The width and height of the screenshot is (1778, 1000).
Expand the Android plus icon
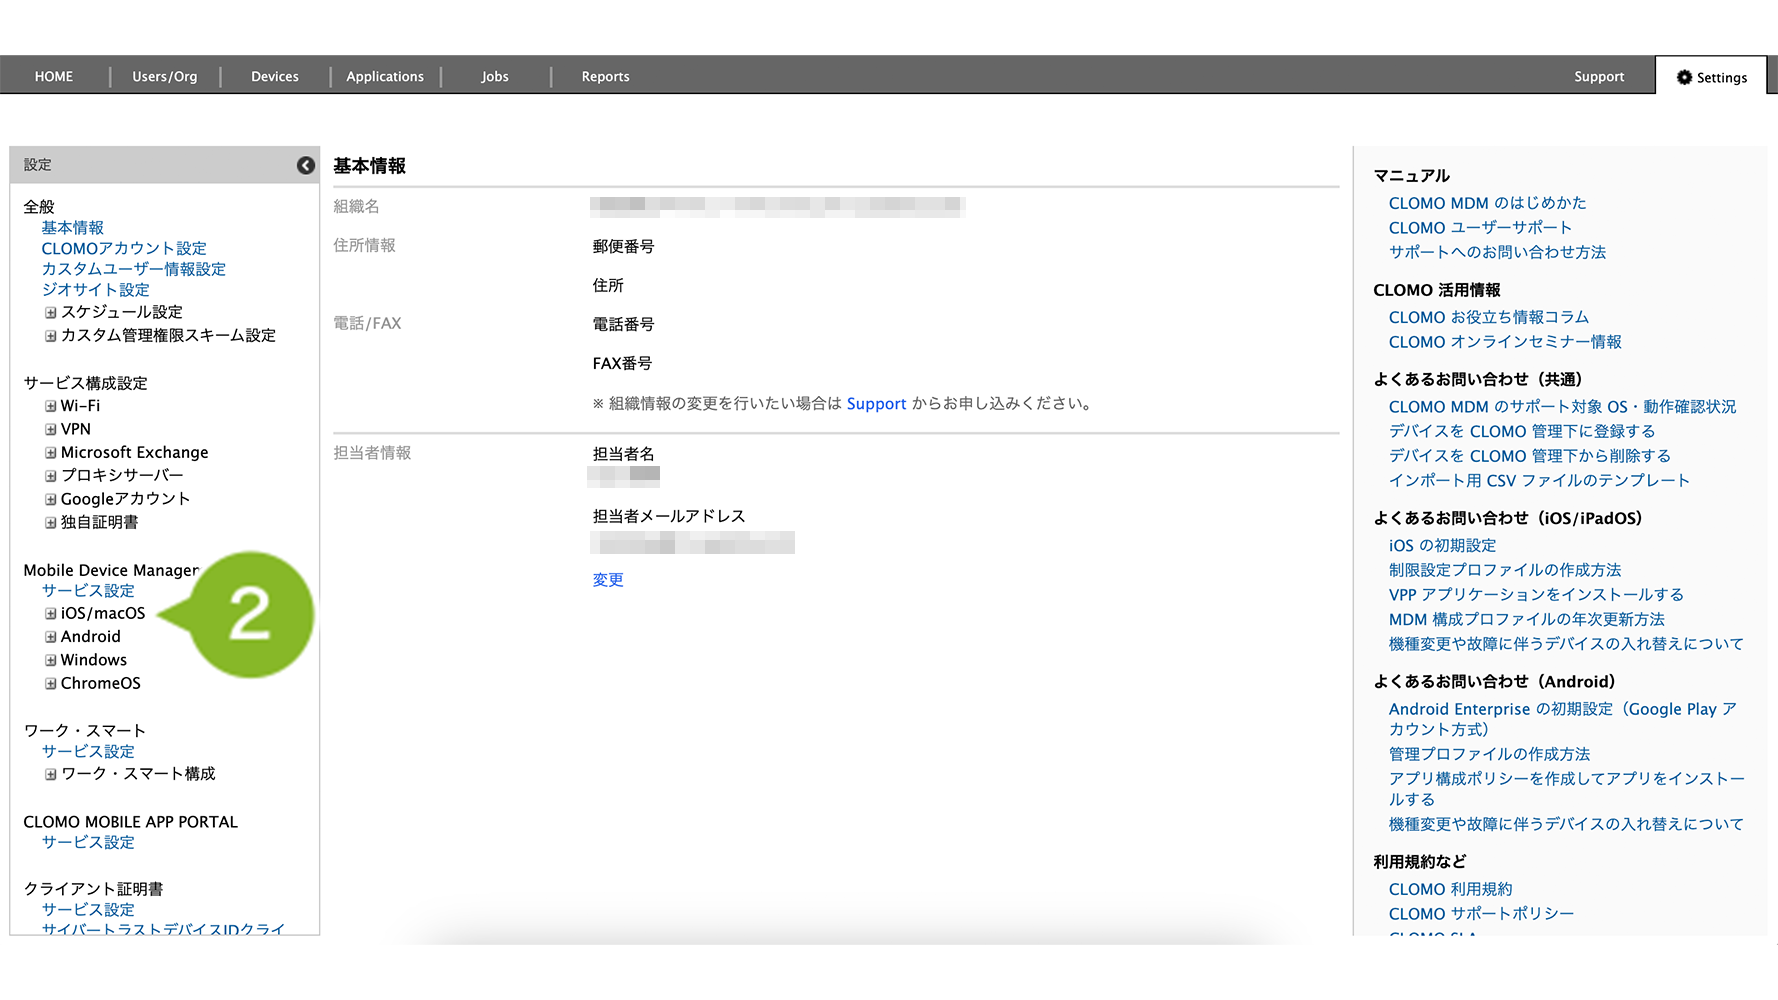pyautogui.click(x=50, y=637)
